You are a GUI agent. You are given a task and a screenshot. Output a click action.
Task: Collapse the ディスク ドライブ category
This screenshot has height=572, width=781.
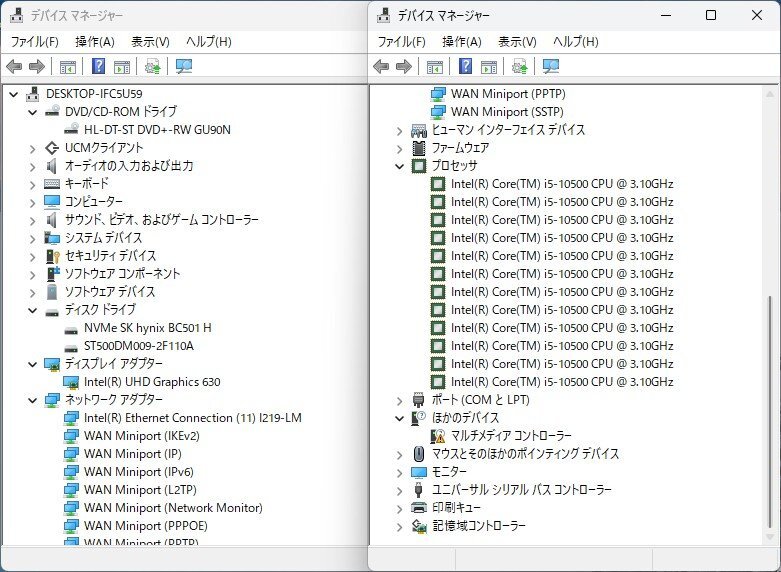tap(33, 310)
